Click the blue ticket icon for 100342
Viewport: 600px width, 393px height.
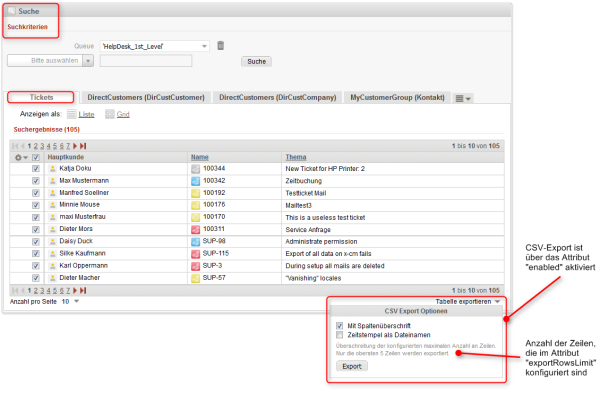coord(196,181)
